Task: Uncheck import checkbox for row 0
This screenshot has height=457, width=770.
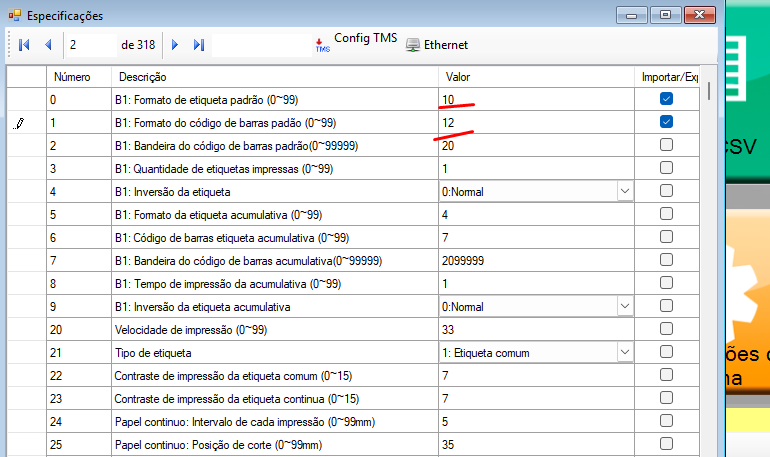Action: [x=666, y=99]
